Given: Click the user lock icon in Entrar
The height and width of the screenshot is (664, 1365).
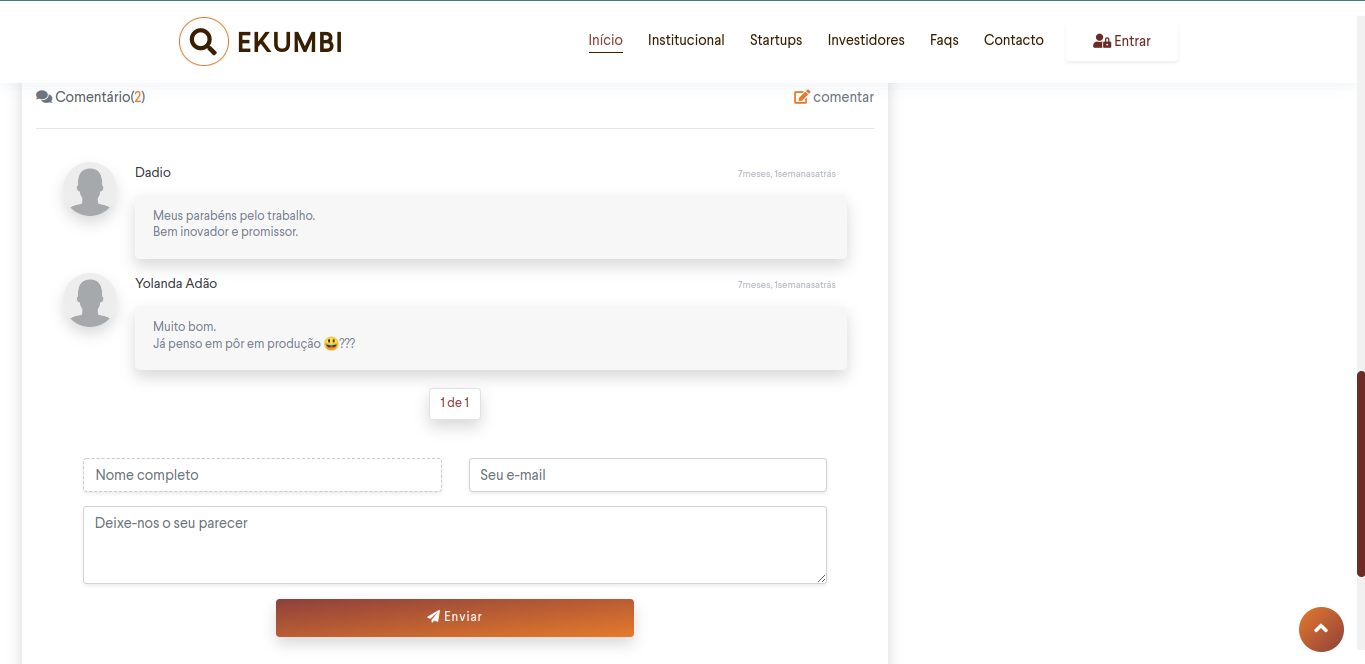Looking at the screenshot, I should pyautogui.click(x=1102, y=41).
